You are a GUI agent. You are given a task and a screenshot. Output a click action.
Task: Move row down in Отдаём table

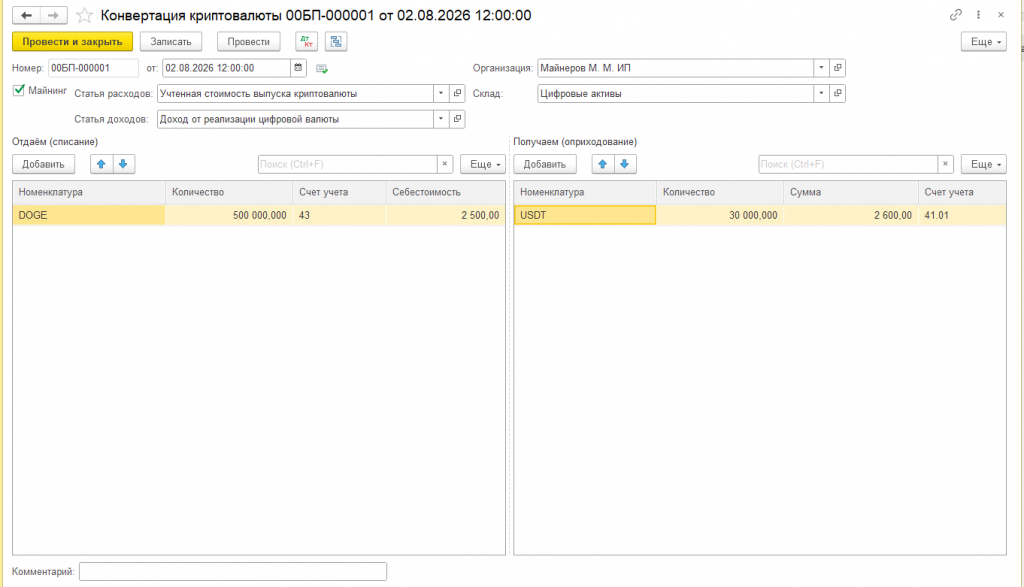(x=123, y=164)
